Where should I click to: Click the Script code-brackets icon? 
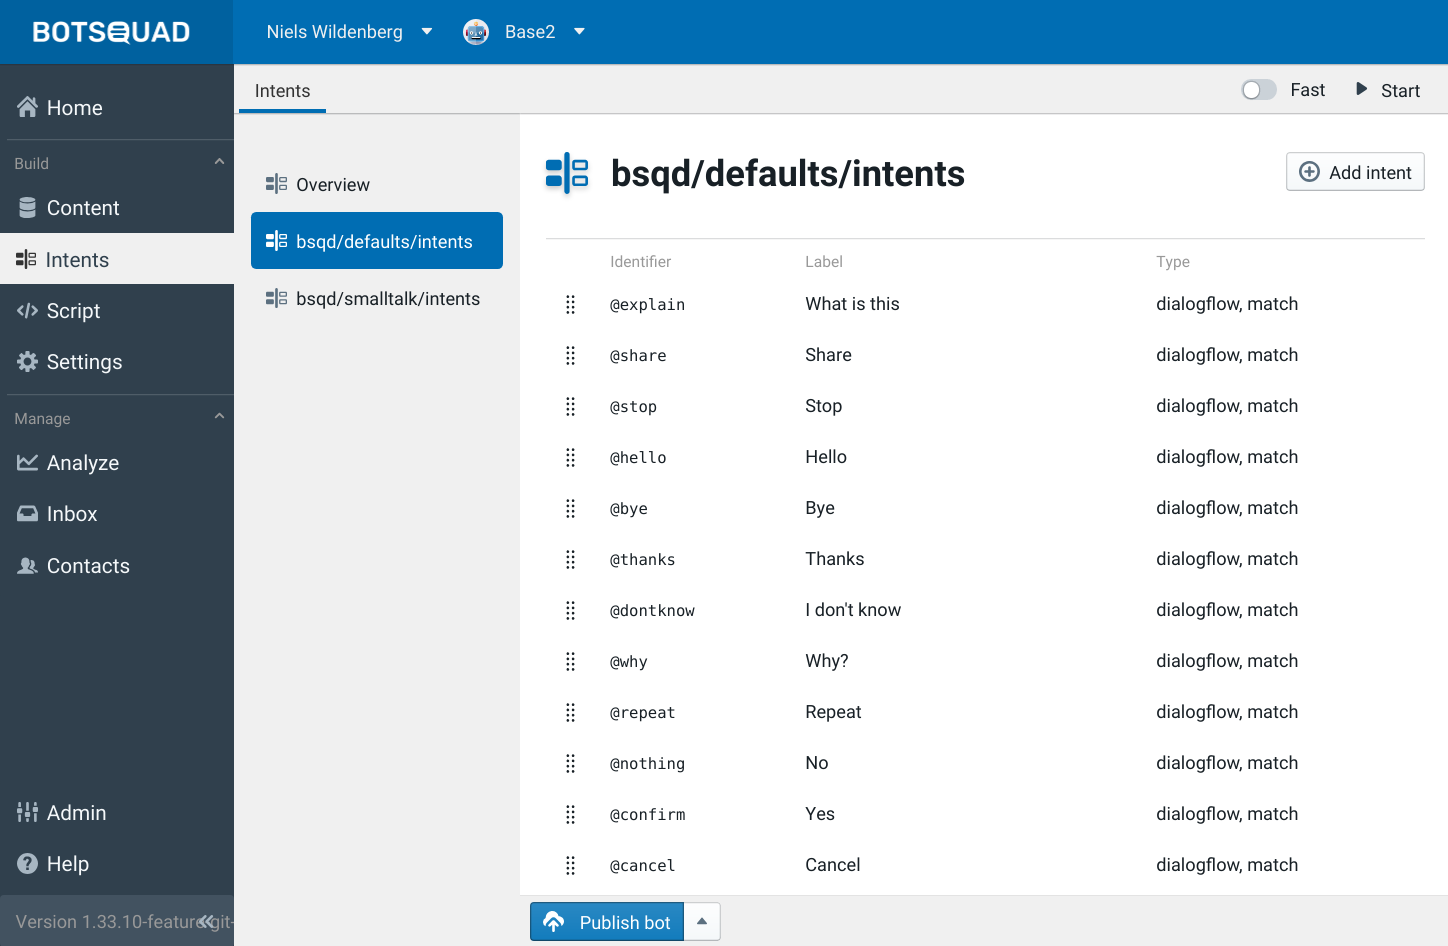(x=27, y=311)
